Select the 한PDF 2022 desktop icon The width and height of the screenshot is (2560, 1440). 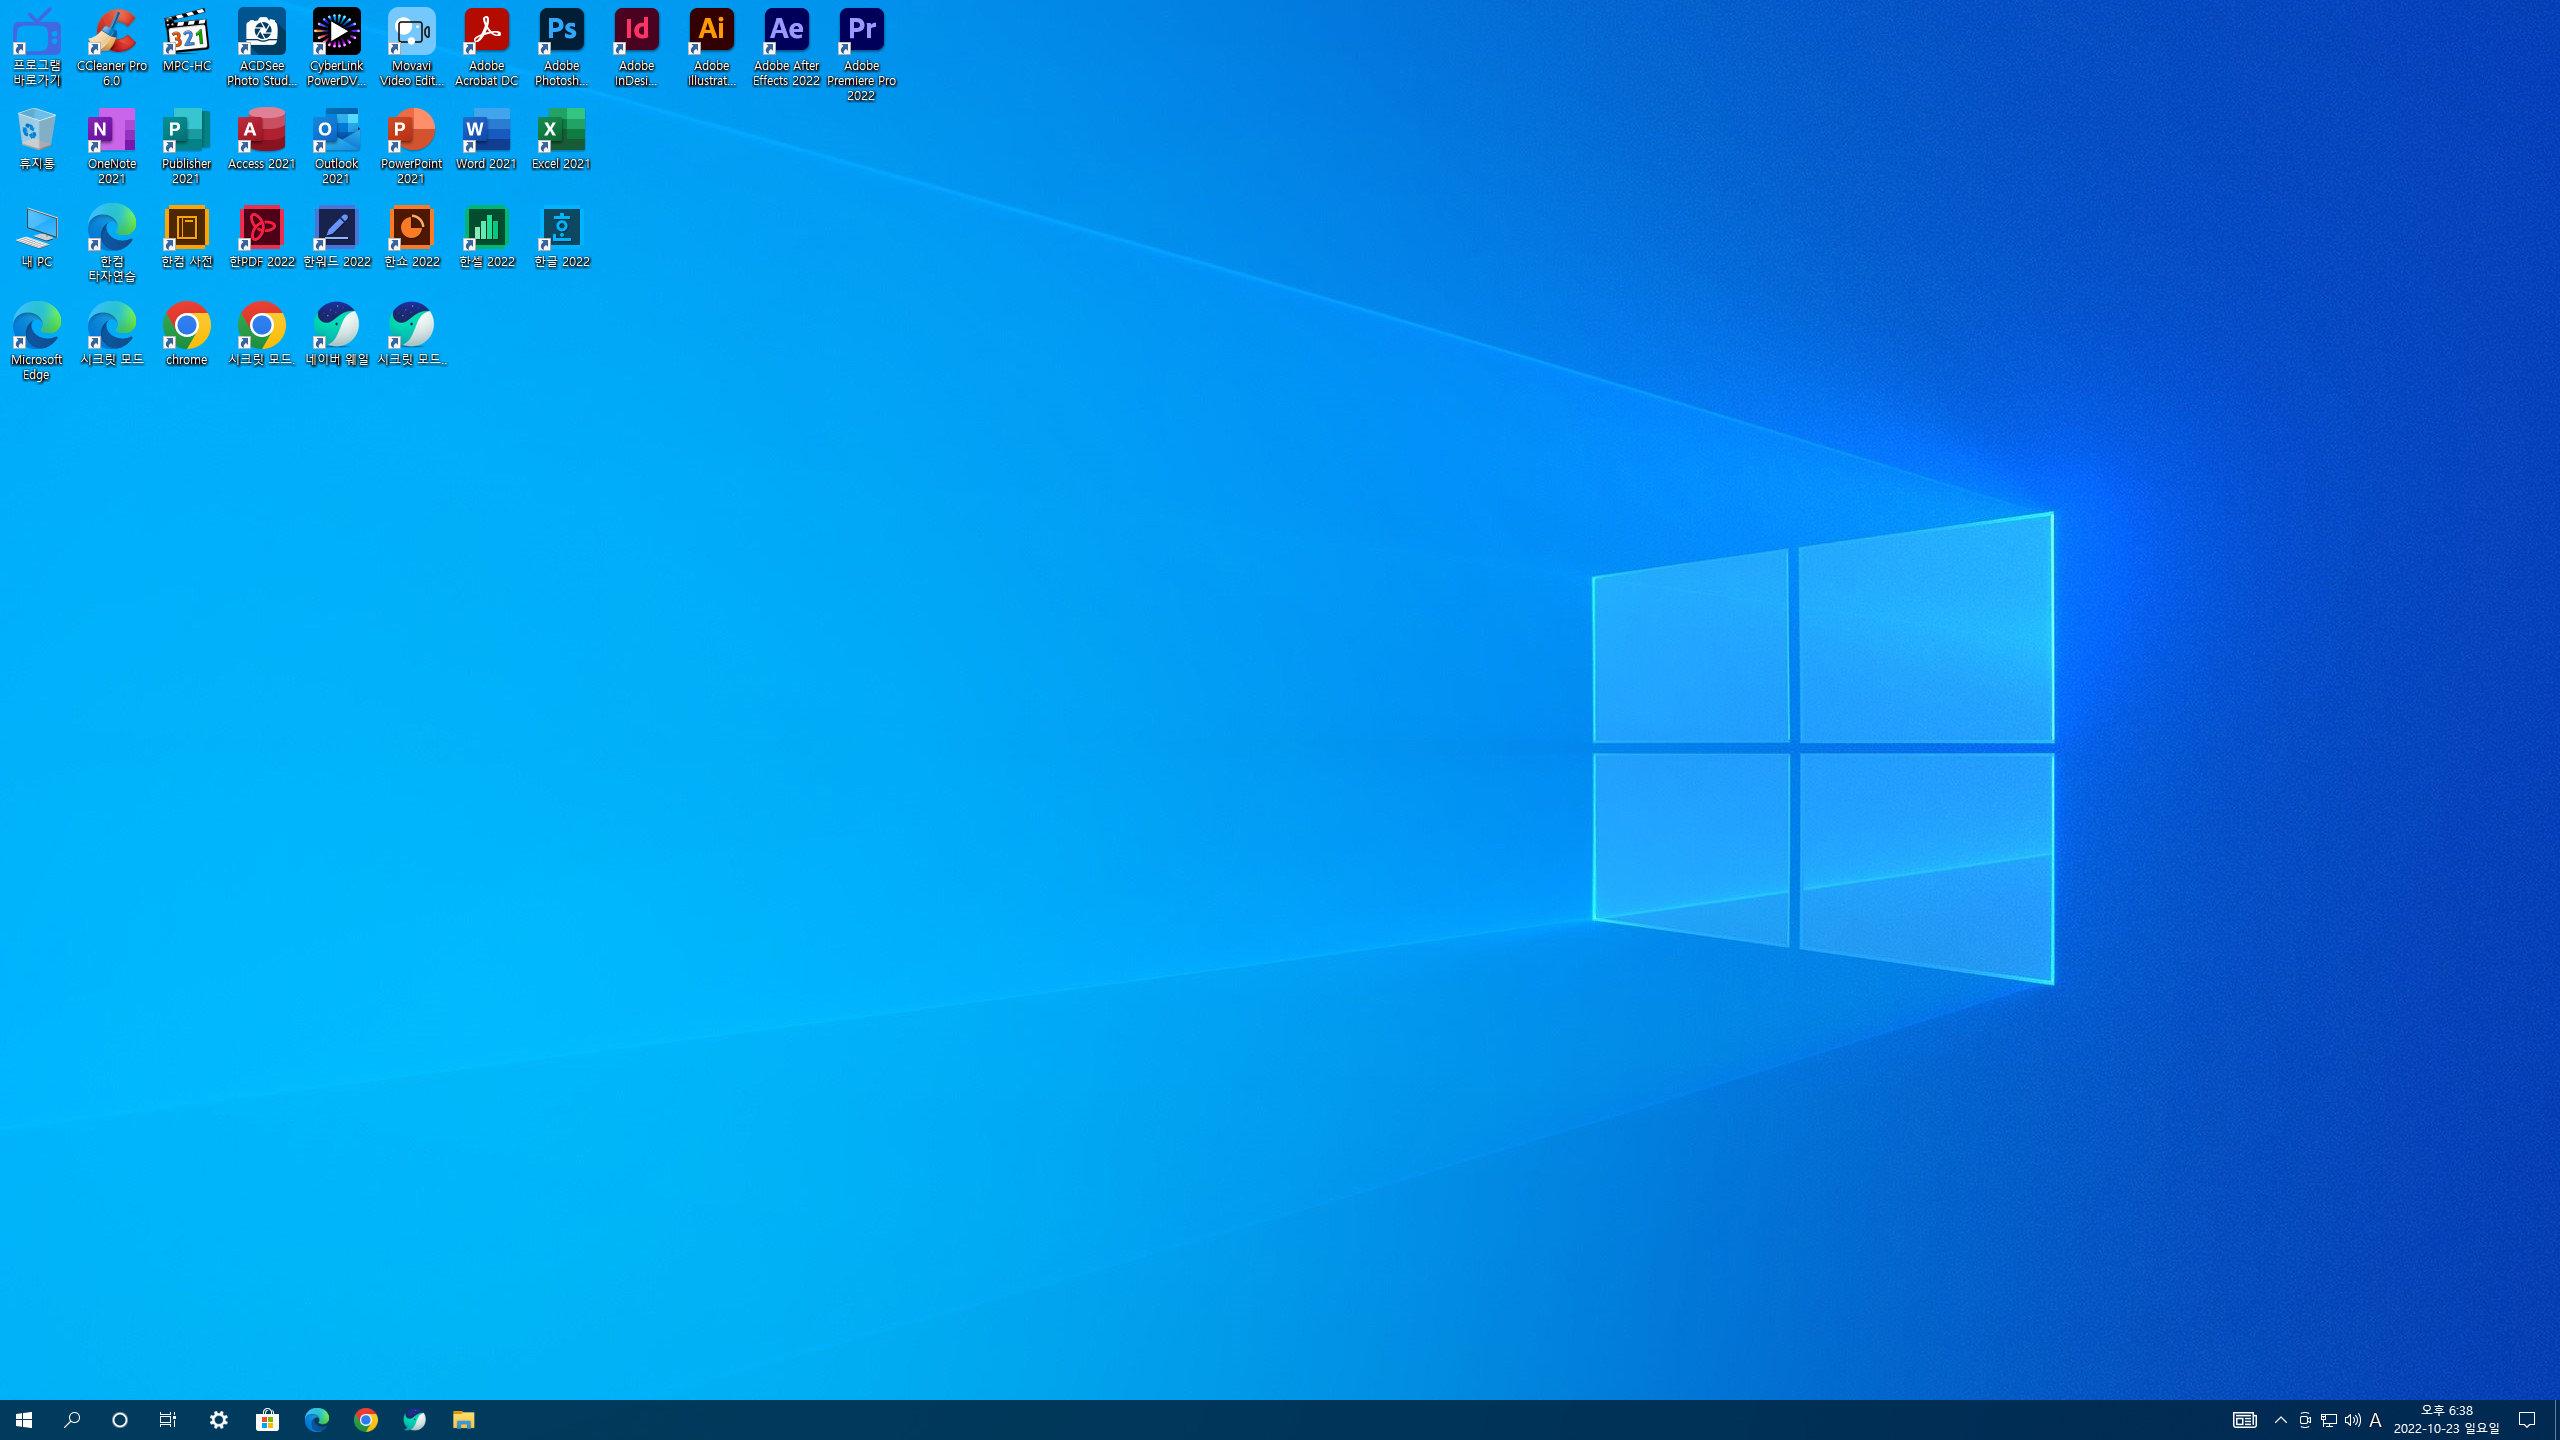[x=262, y=237]
